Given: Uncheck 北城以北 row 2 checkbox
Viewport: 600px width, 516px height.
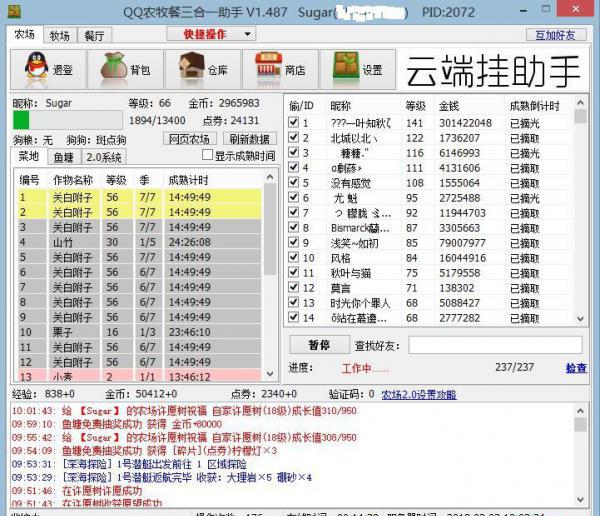Looking at the screenshot, I should tap(293, 137).
